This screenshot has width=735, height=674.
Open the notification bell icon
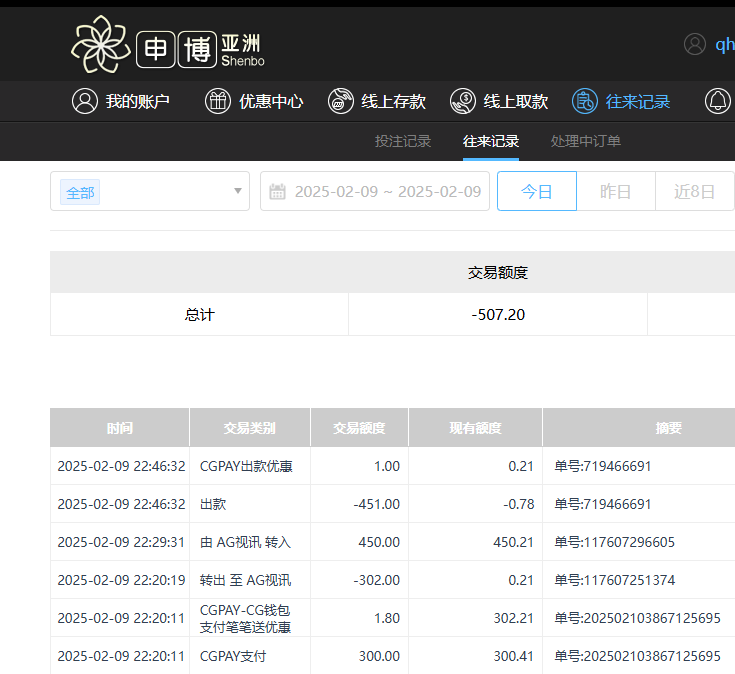tap(718, 101)
